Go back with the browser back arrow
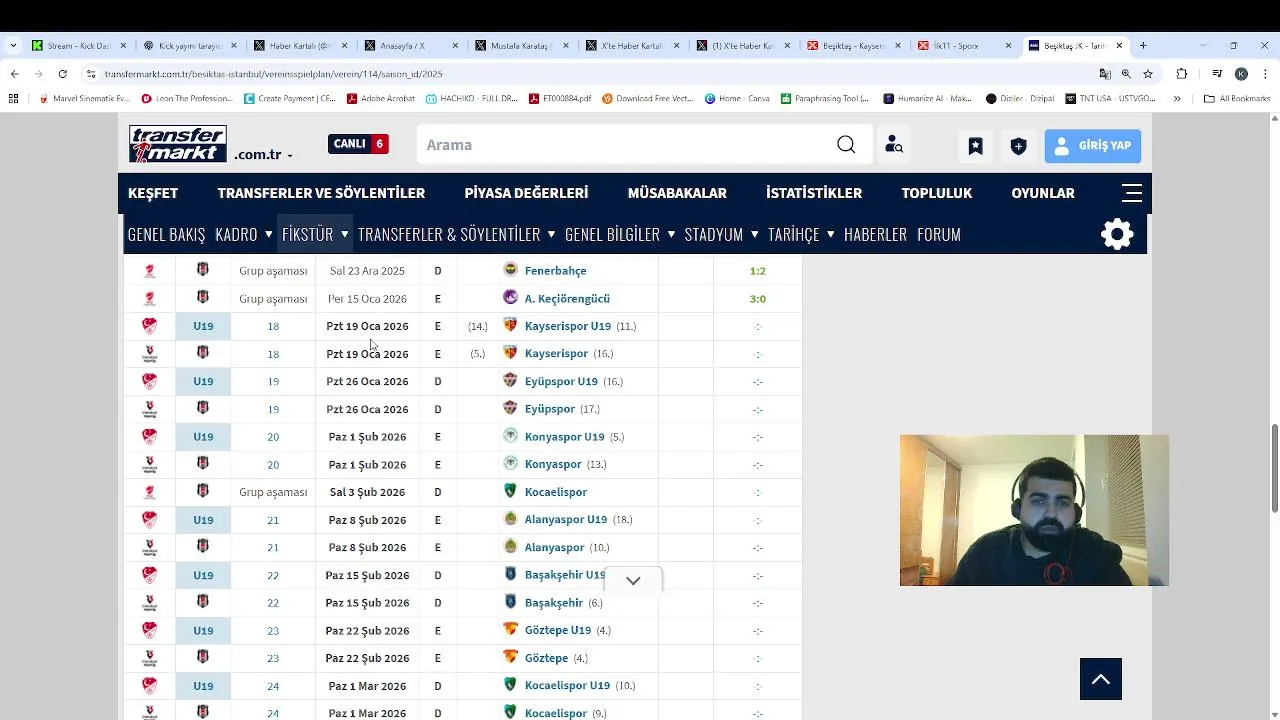1280x720 pixels. pyautogui.click(x=15, y=74)
